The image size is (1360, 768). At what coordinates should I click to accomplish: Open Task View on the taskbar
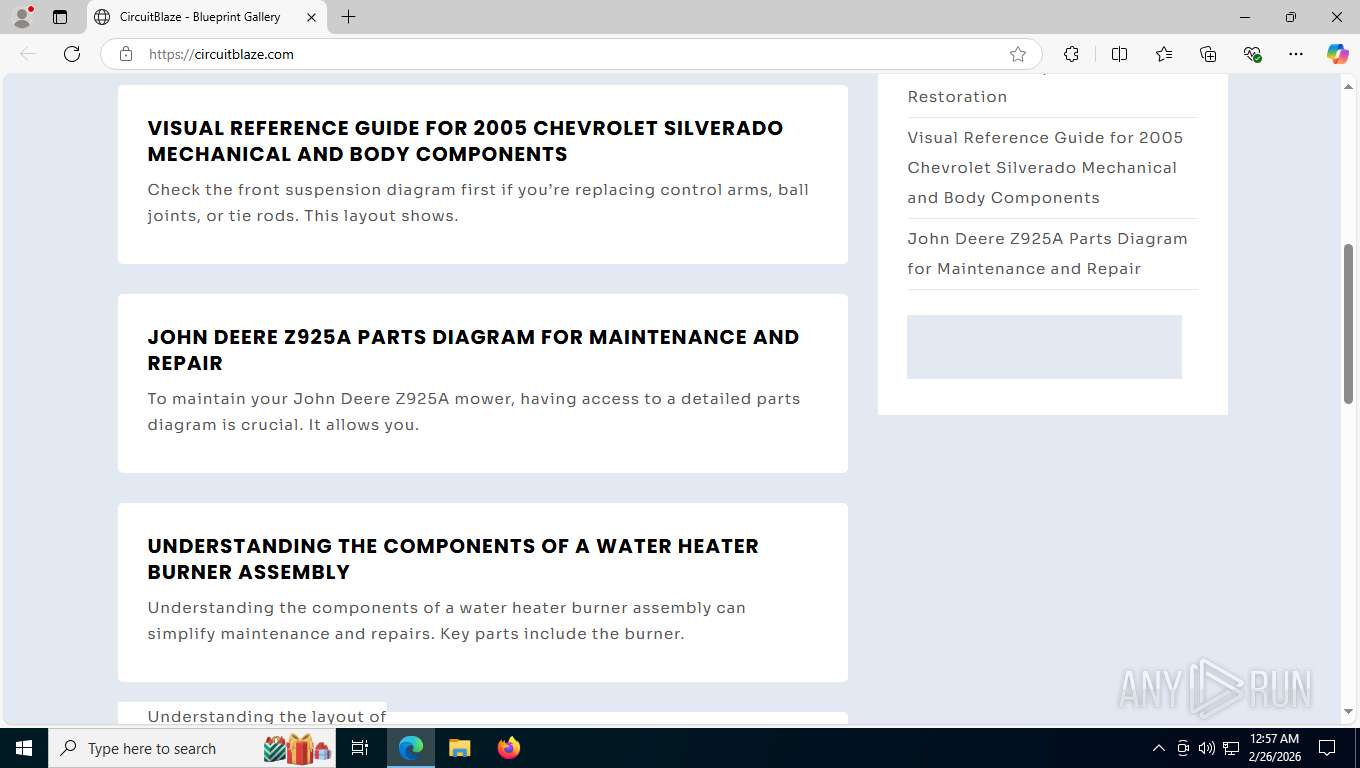(x=361, y=748)
